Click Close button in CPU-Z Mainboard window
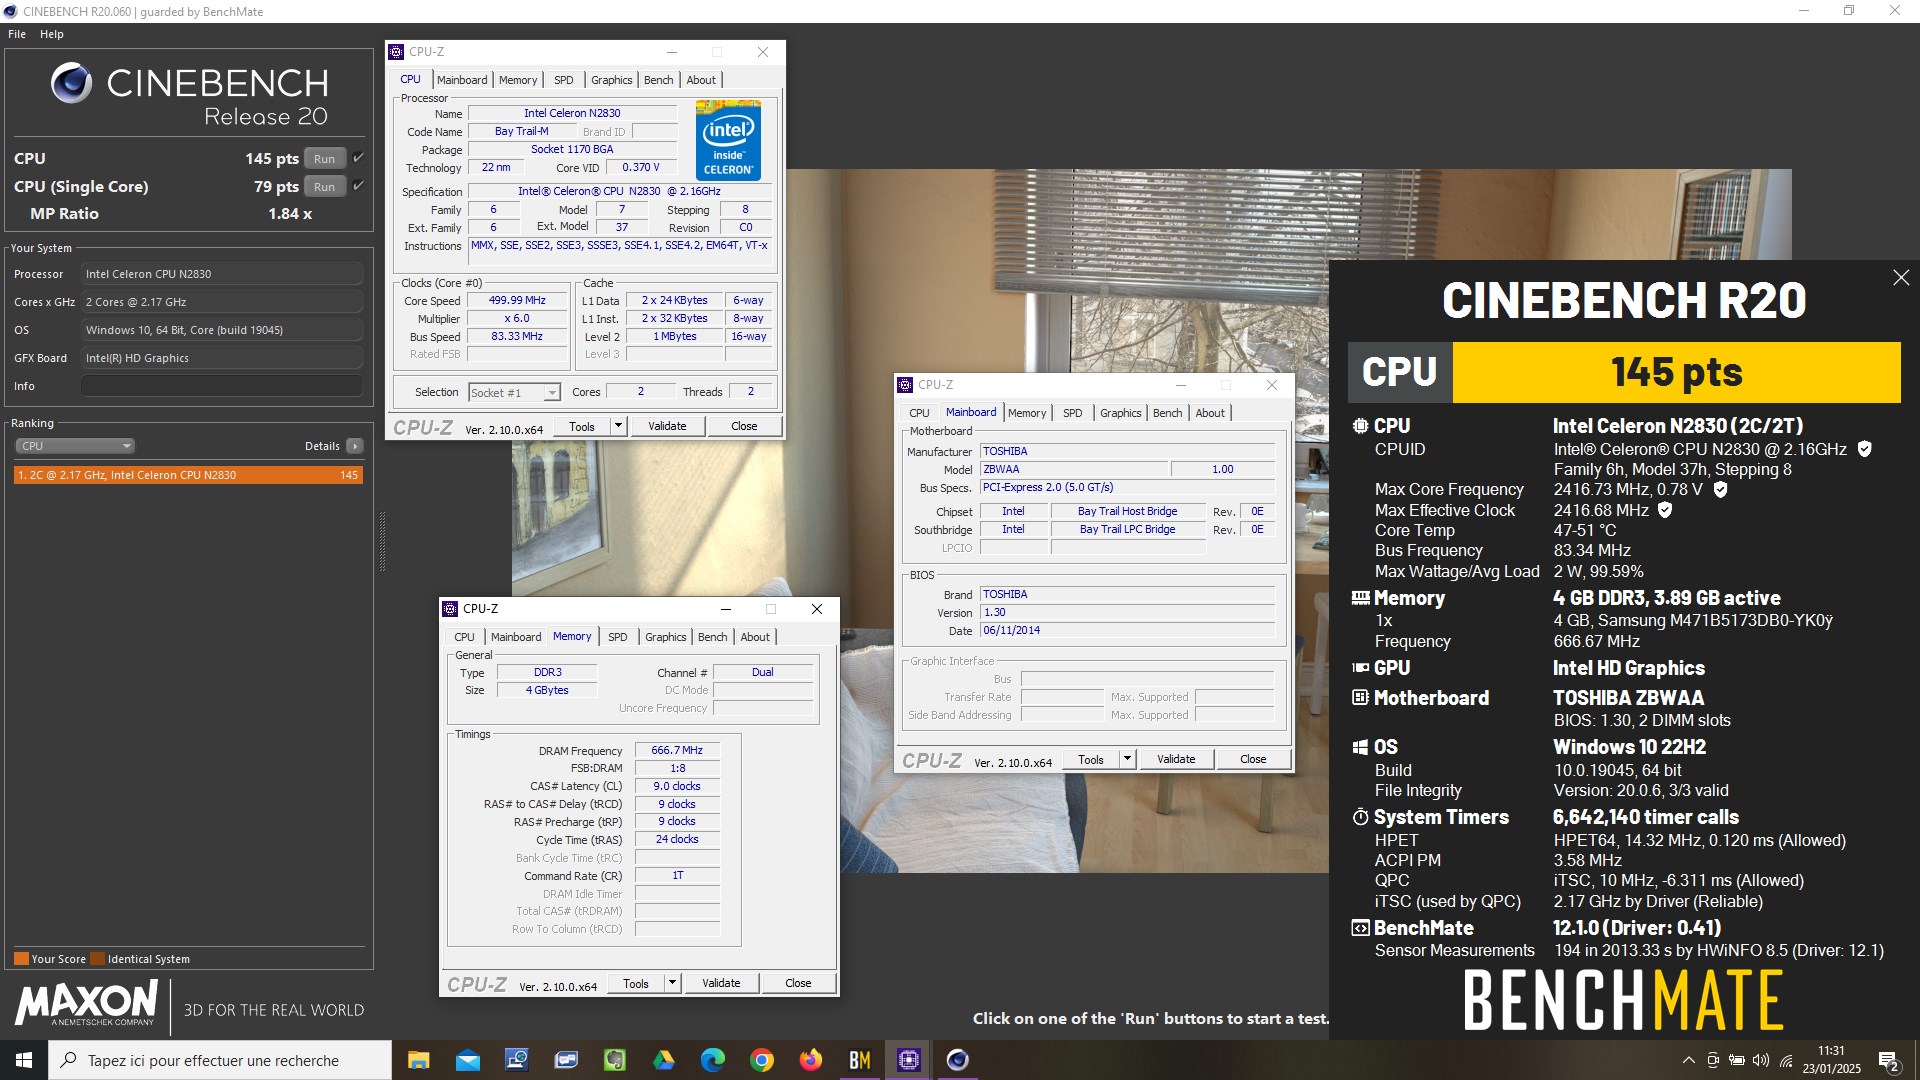This screenshot has width=1920, height=1080. click(x=1253, y=760)
